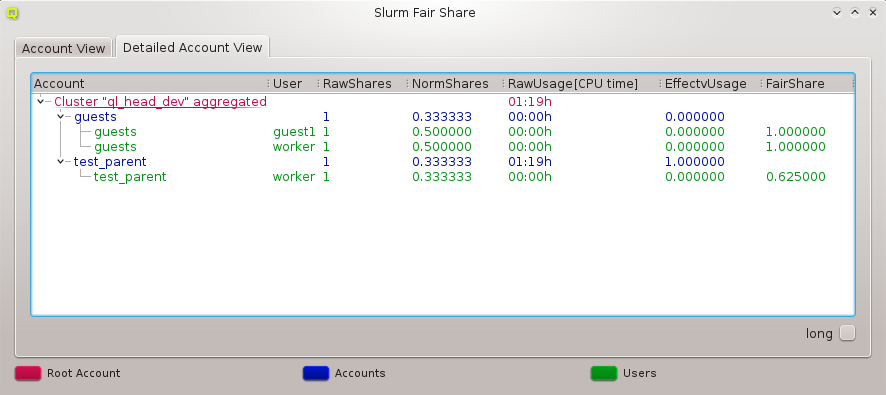
Task: Click the blue guests account name
Action: tap(95, 117)
